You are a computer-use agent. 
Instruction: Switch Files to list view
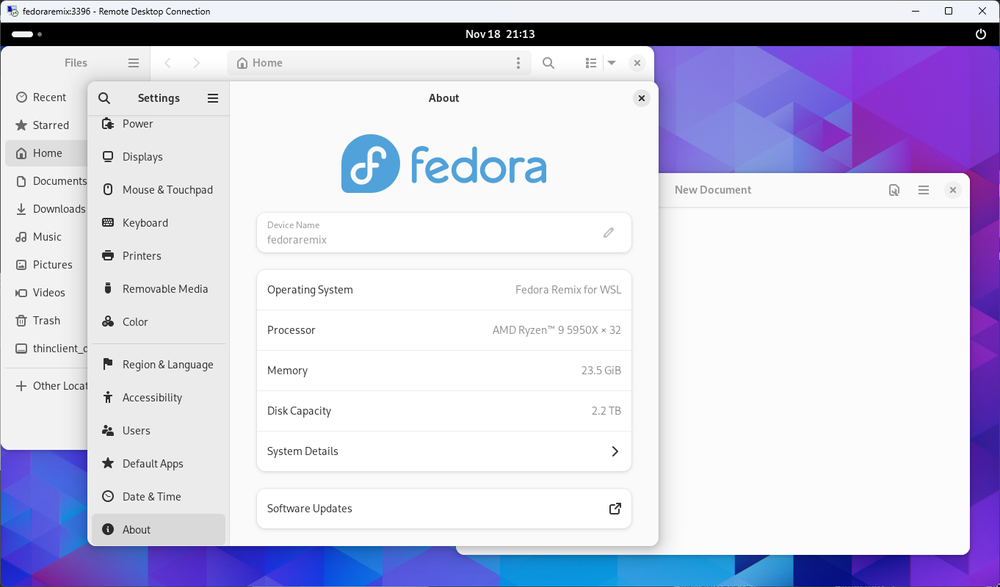coord(591,62)
